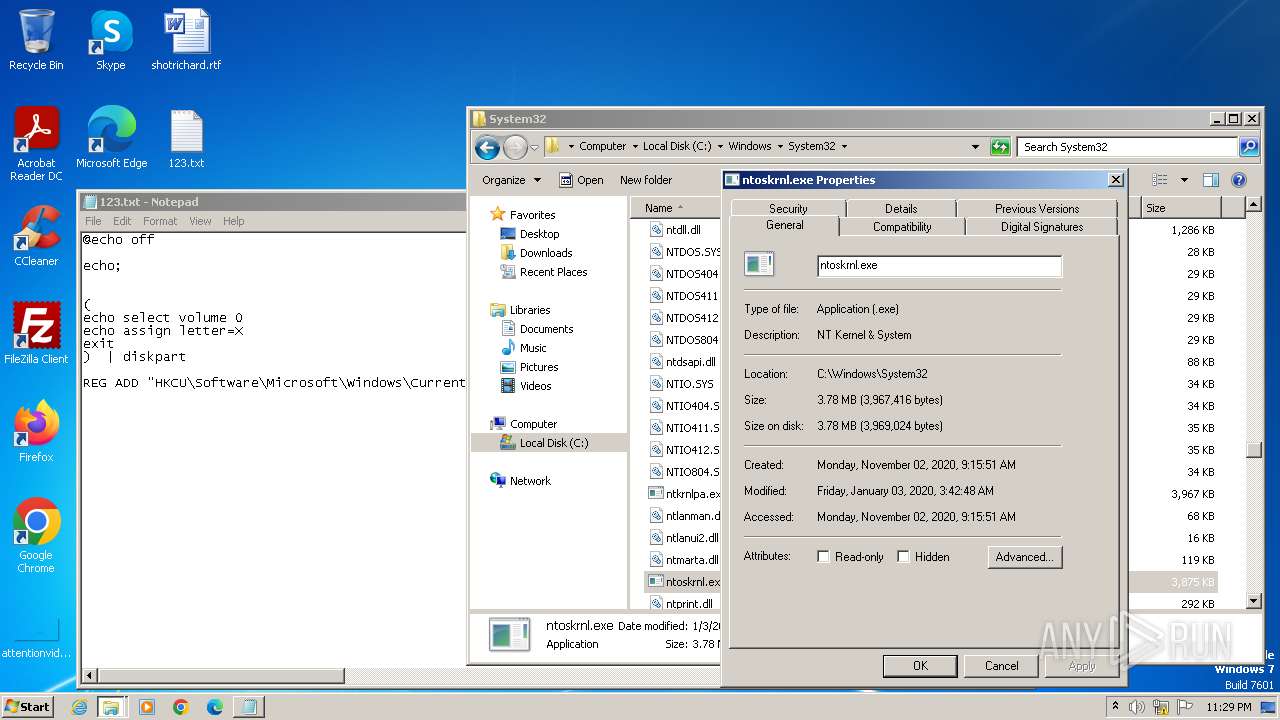This screenshot has width=1280, height=720.
Task: Click the Notepad horizontal scrollbar thumb
Action: point(220,676)
